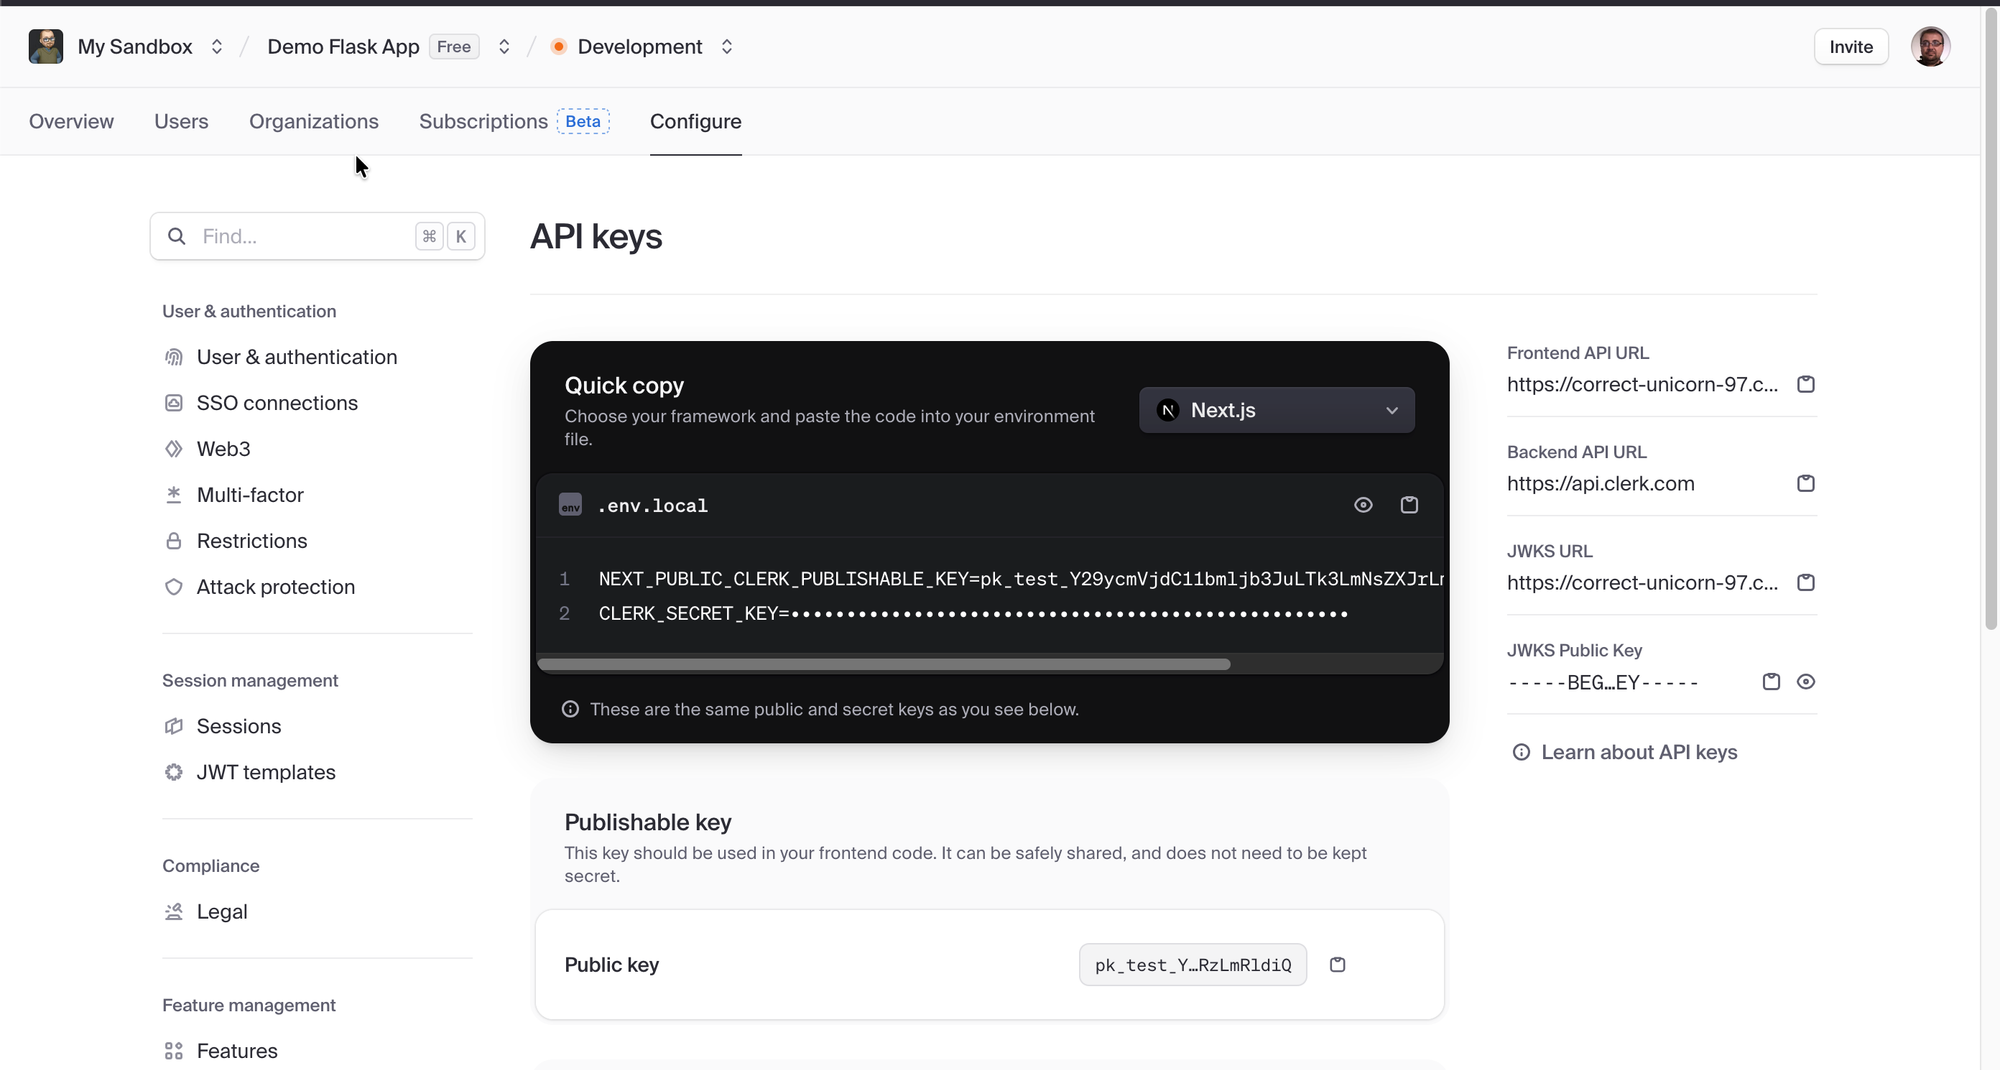Click the Invite button

tap(1850, 47)
